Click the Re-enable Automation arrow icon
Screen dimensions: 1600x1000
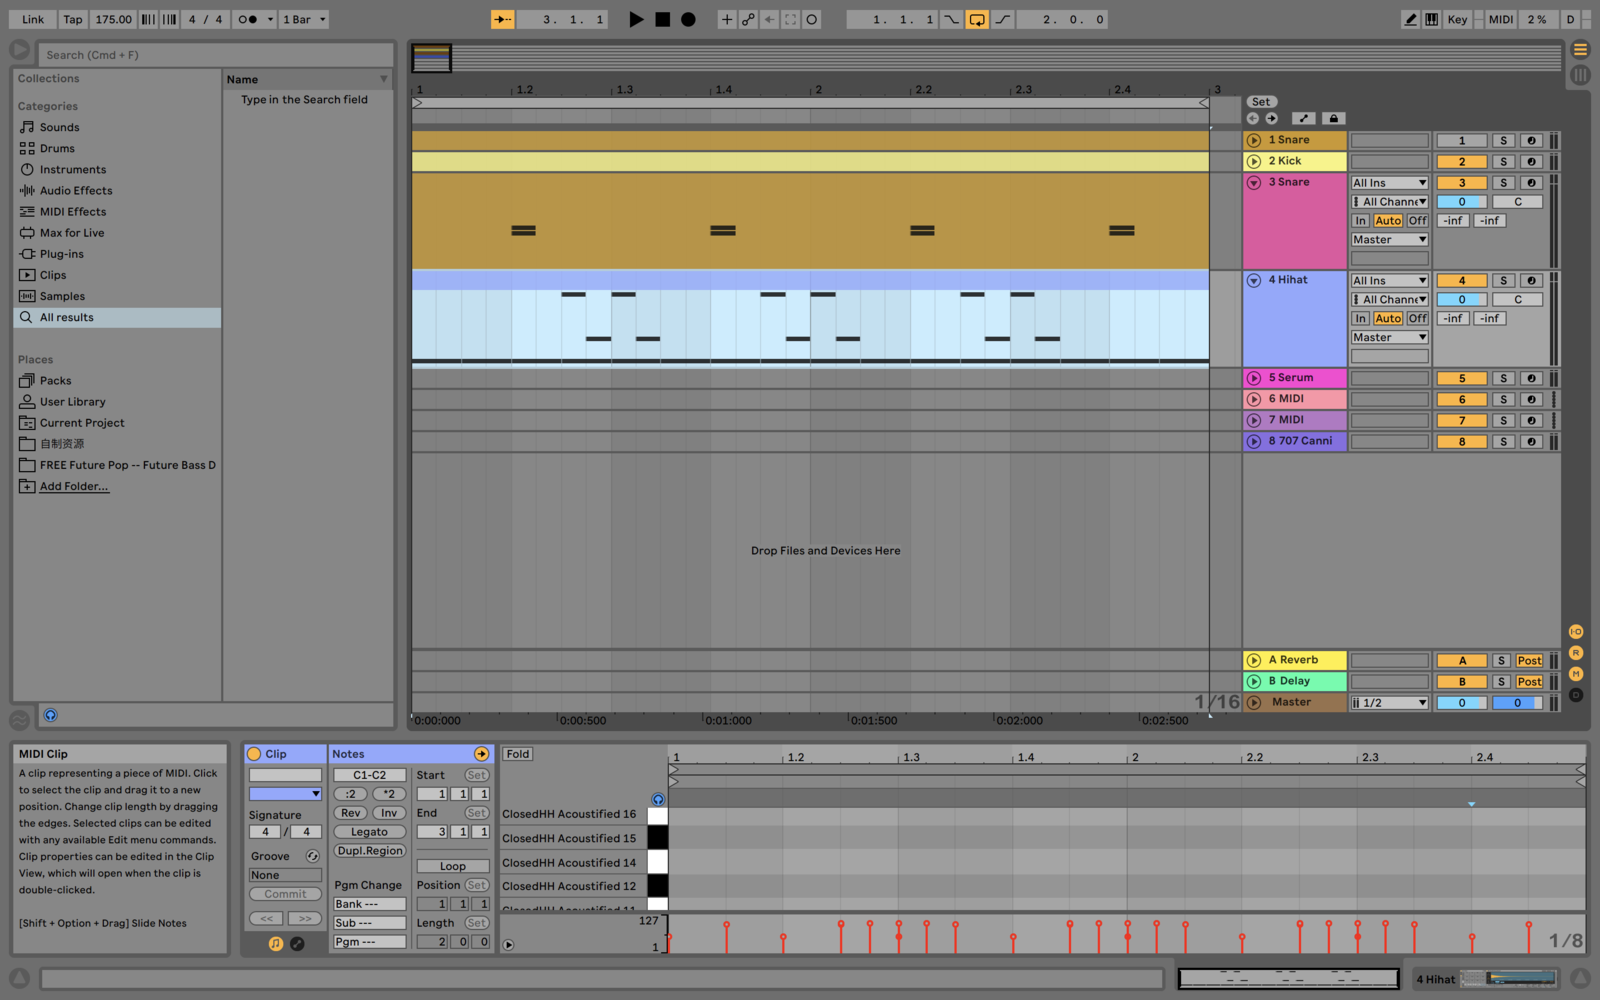click(769, 19)
